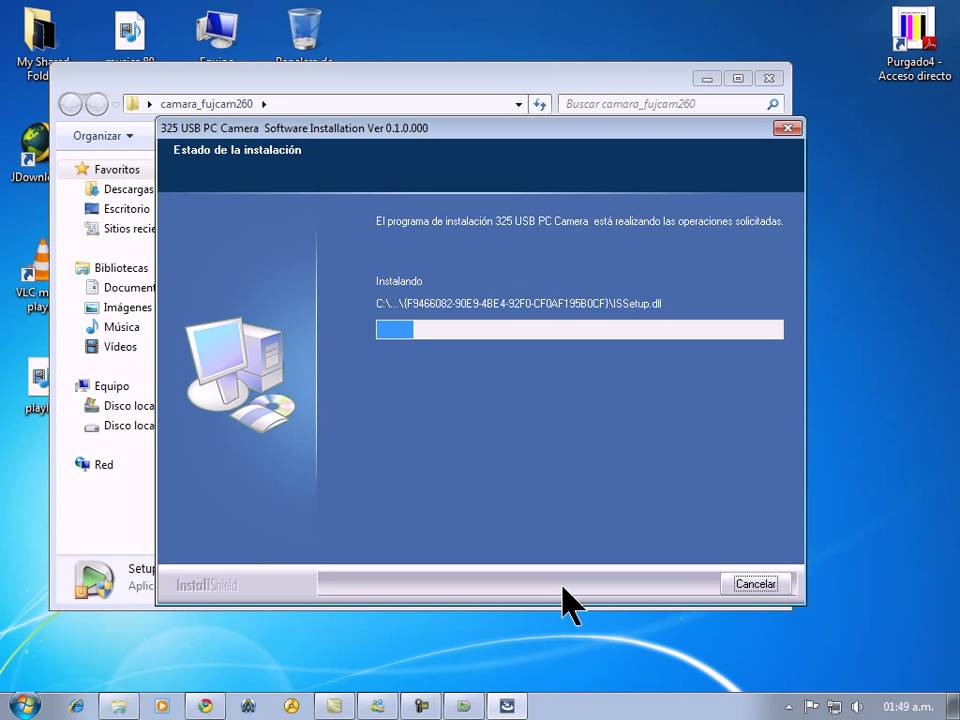
Task: Show hidden system tray icons
Action: (x=789, y=707)
